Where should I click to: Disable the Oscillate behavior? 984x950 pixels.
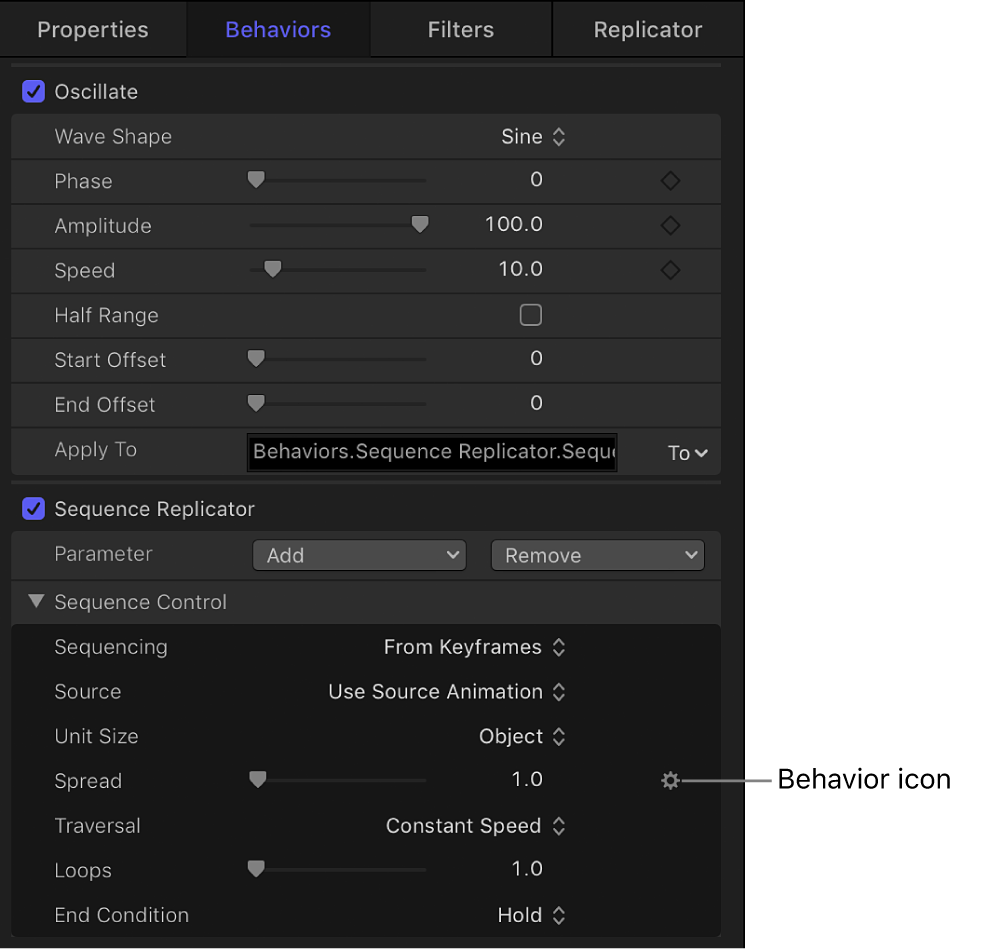click(33, 91)
